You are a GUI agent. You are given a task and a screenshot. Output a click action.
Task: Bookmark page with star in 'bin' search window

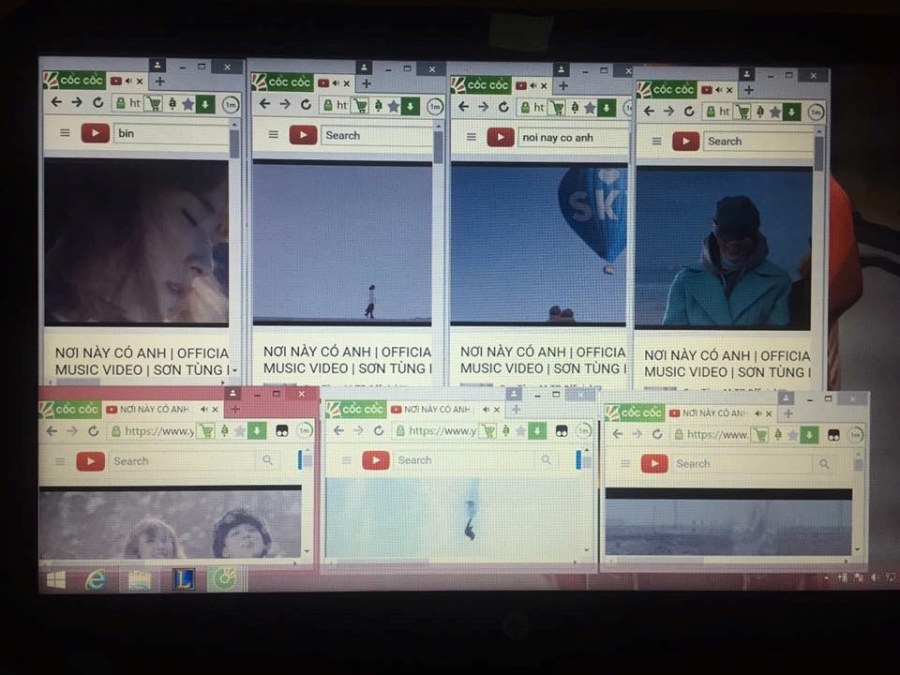188,104
